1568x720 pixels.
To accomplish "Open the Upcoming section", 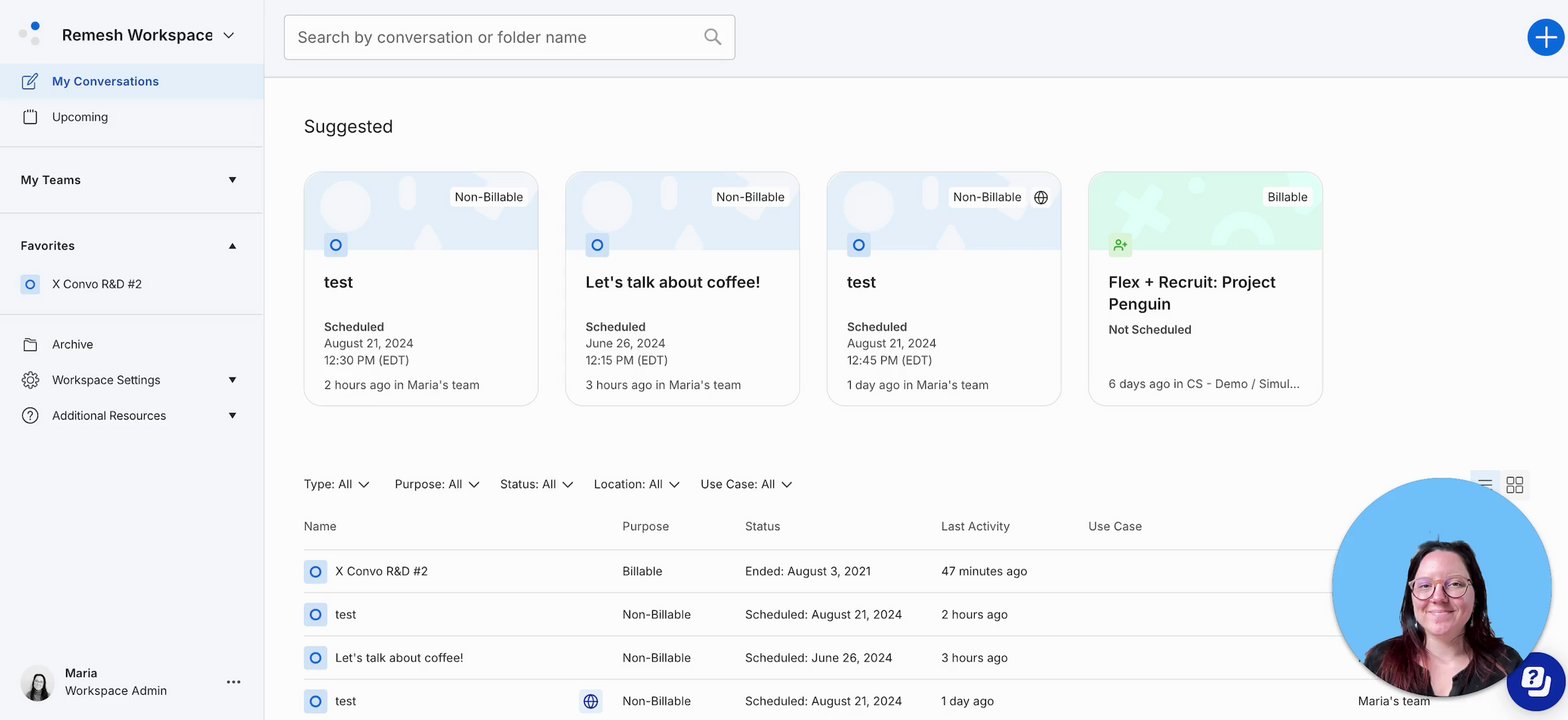I will (80, 117).
